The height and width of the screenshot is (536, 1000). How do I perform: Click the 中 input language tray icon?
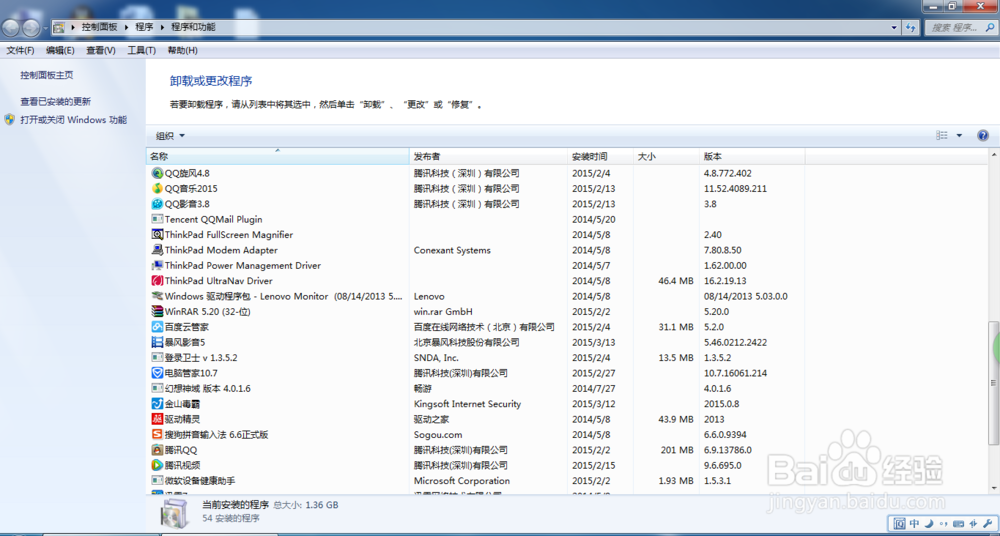click(915, 523)
